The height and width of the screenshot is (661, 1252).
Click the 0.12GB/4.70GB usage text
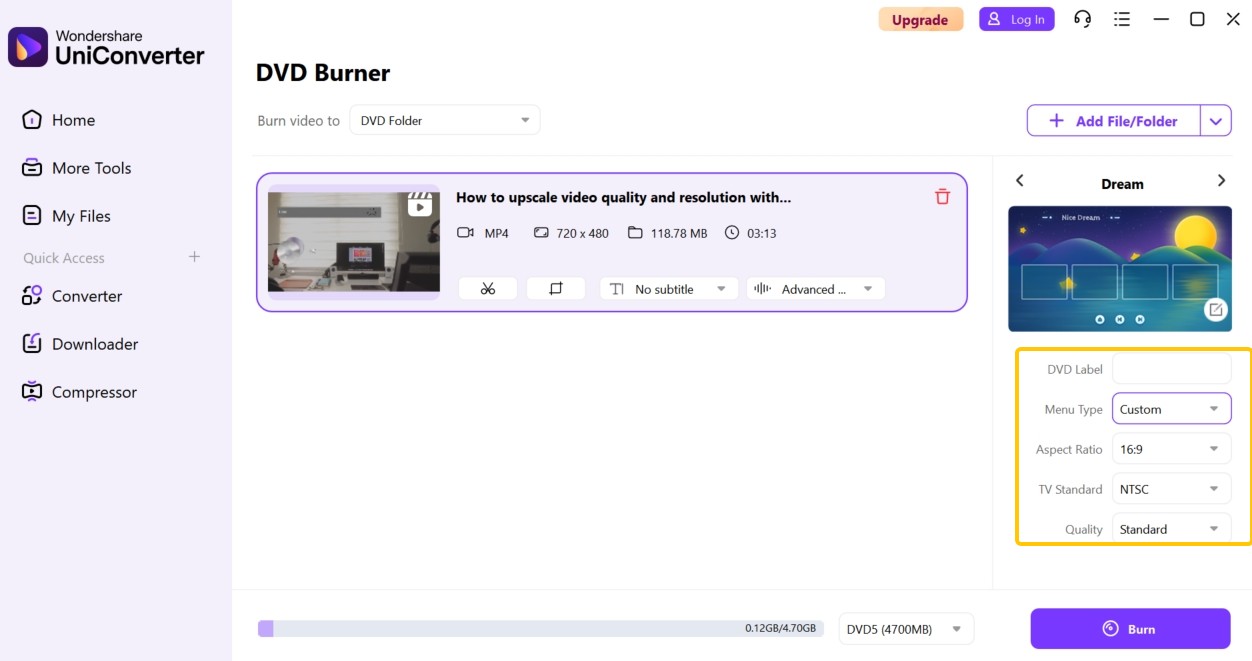[x=780, y=628]
